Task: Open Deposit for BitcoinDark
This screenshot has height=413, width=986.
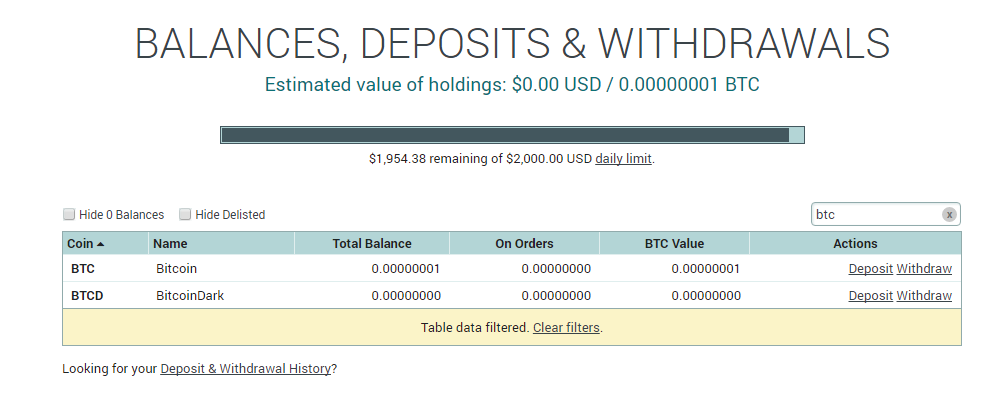Action: 870,295
